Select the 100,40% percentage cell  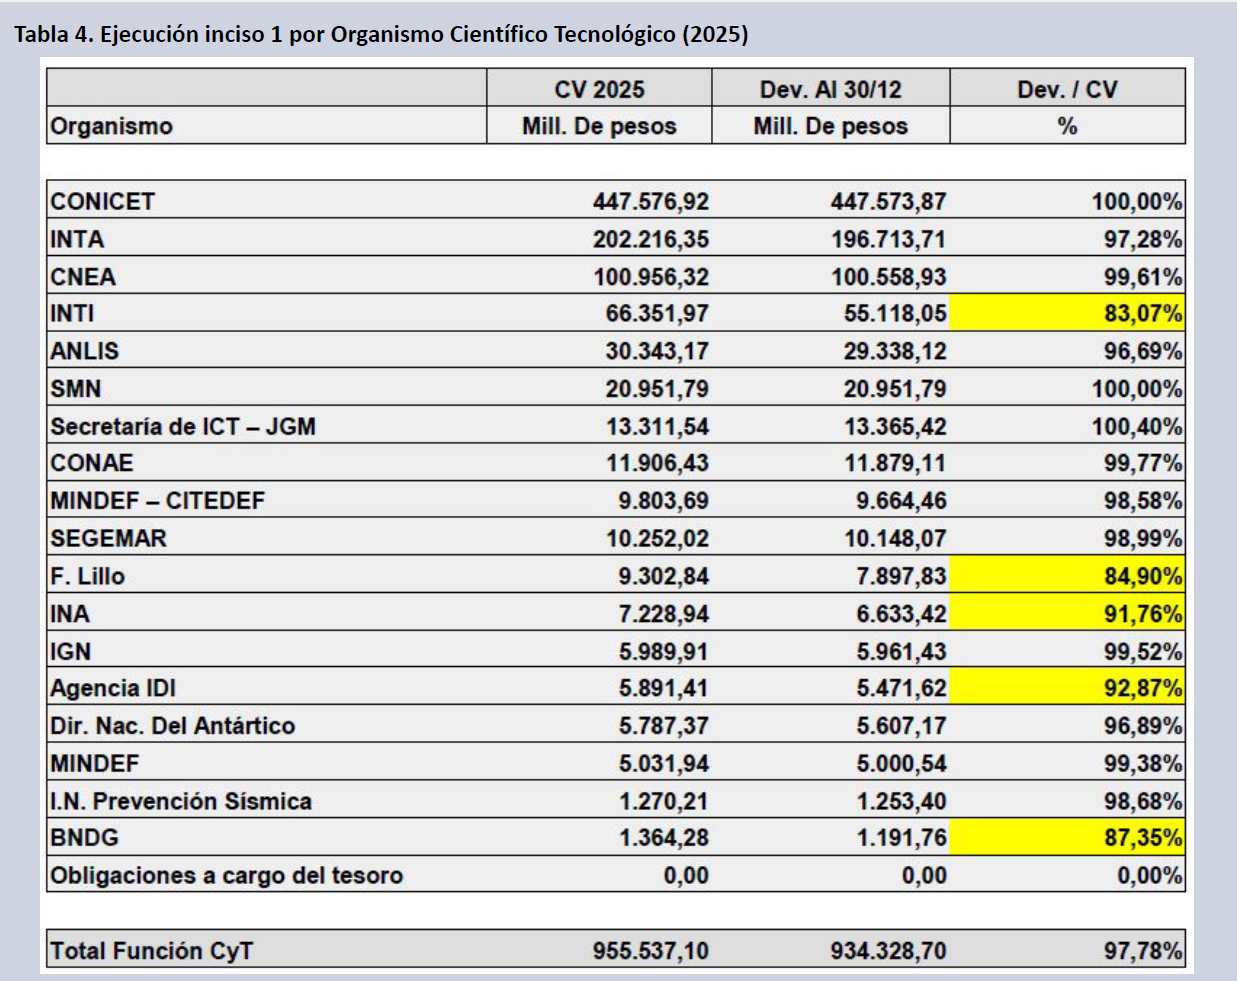[1136, 426]
